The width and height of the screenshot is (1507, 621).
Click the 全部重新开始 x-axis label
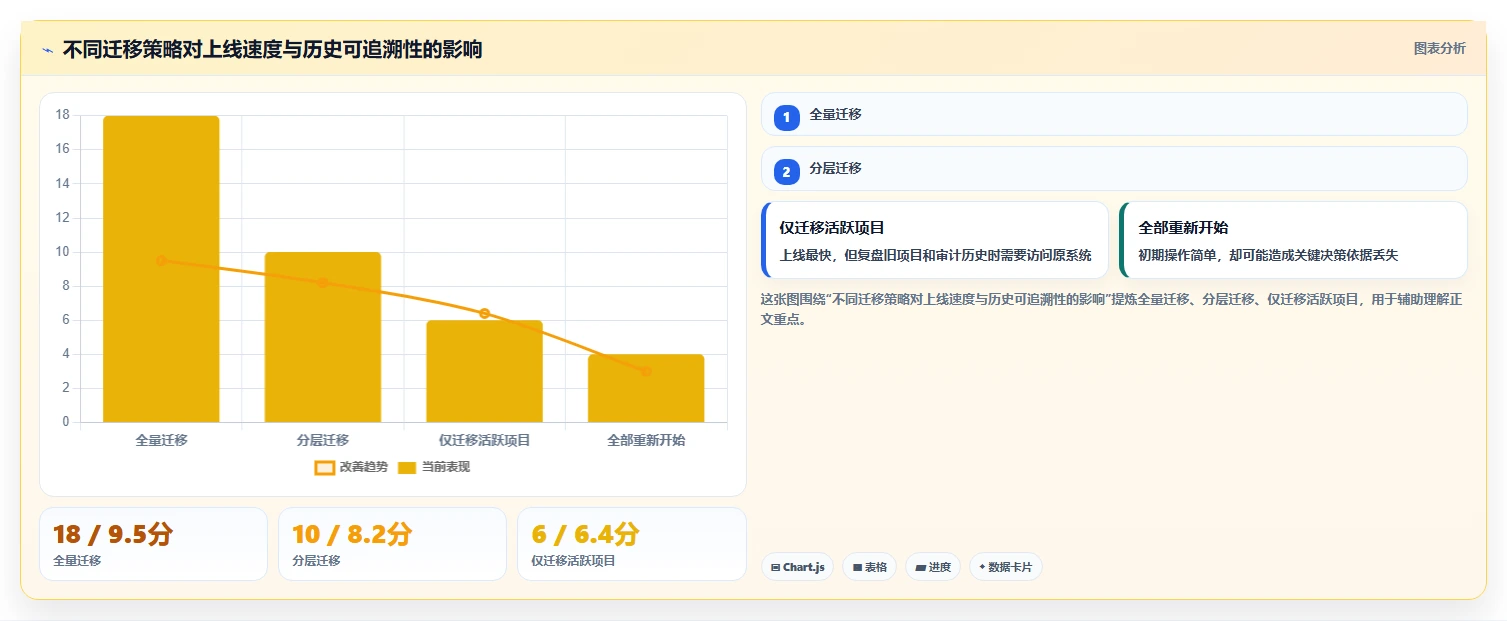click(x=646, y=440)
